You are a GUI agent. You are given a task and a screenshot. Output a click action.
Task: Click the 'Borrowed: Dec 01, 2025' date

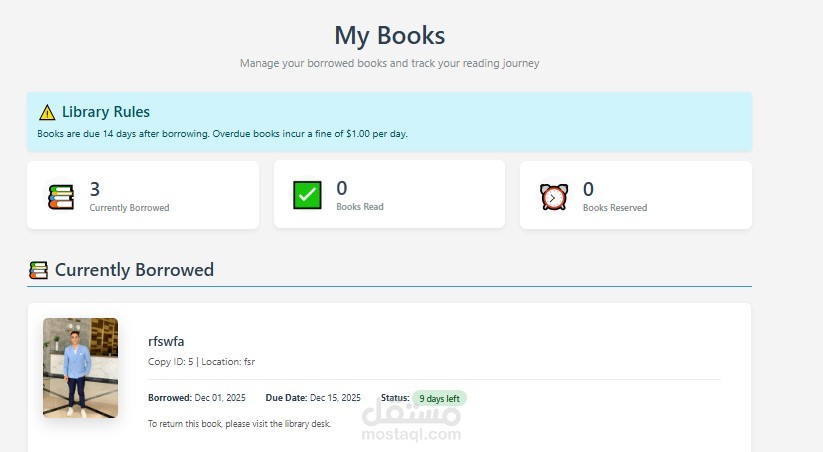(x=197, y=398)
